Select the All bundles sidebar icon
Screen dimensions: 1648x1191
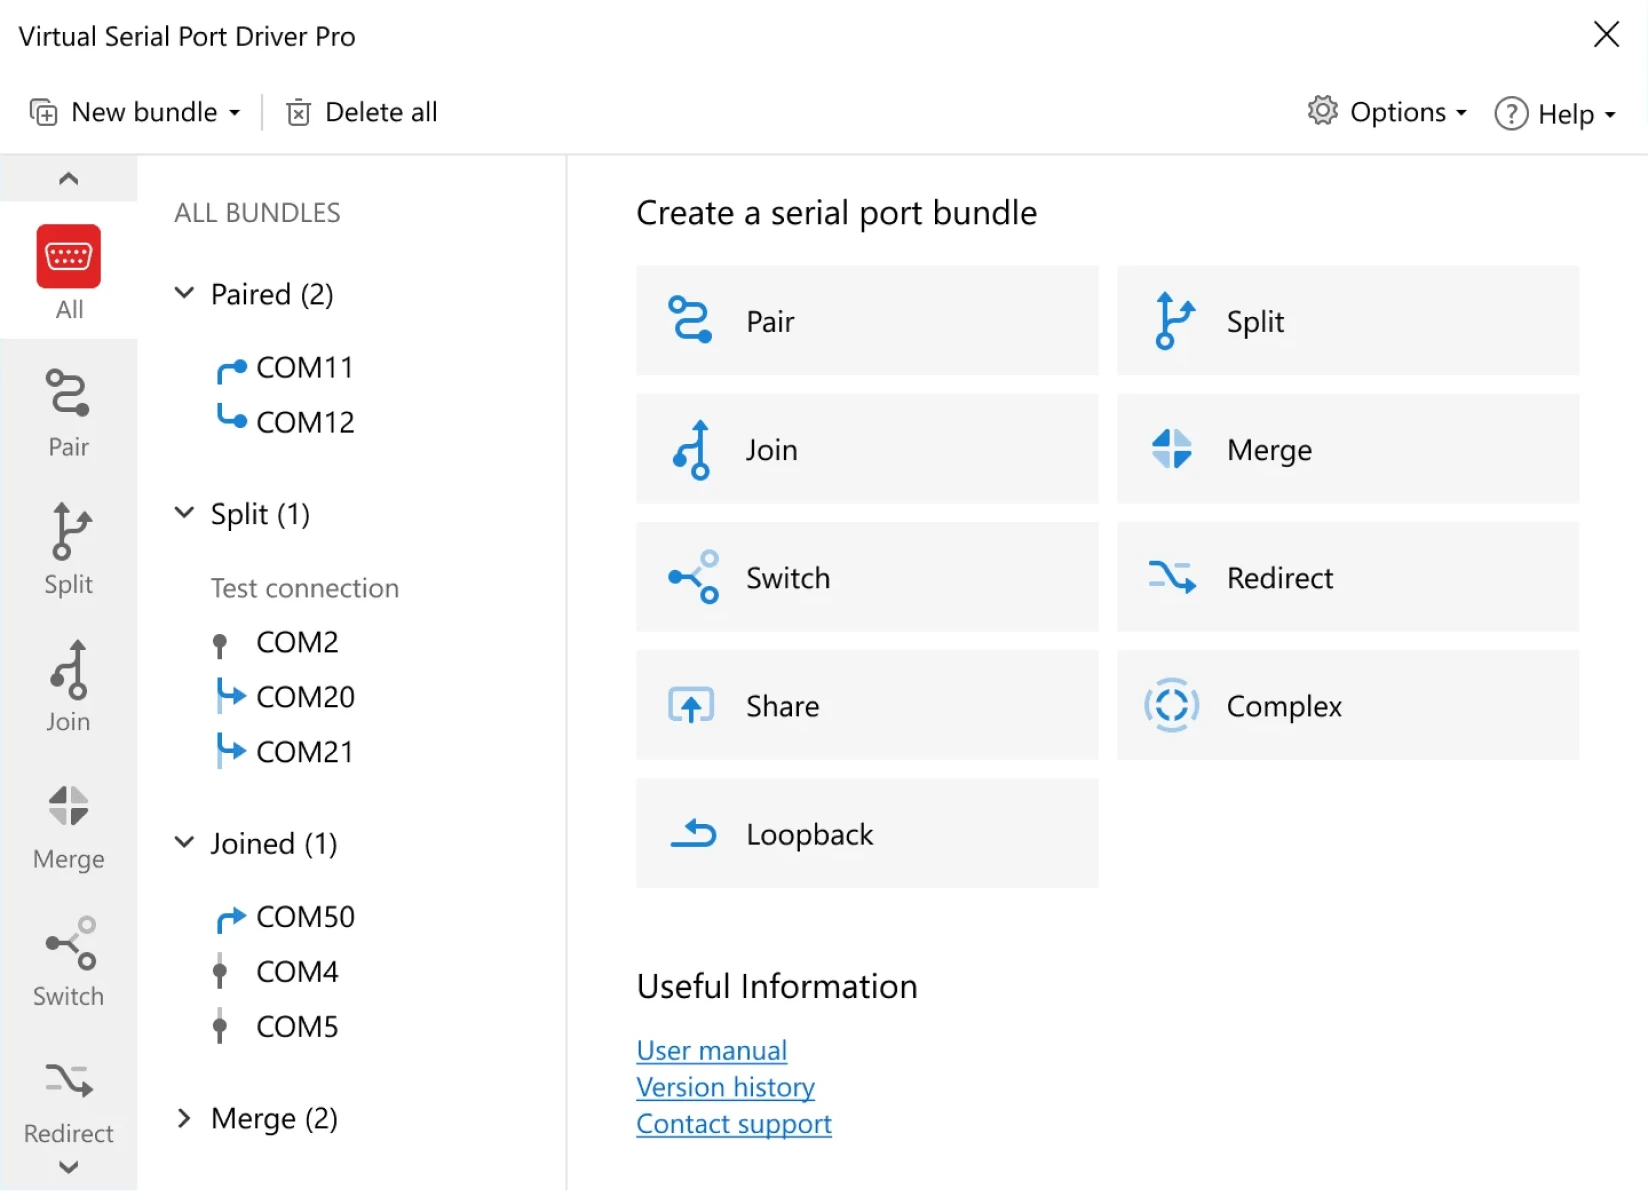point(68,270)
